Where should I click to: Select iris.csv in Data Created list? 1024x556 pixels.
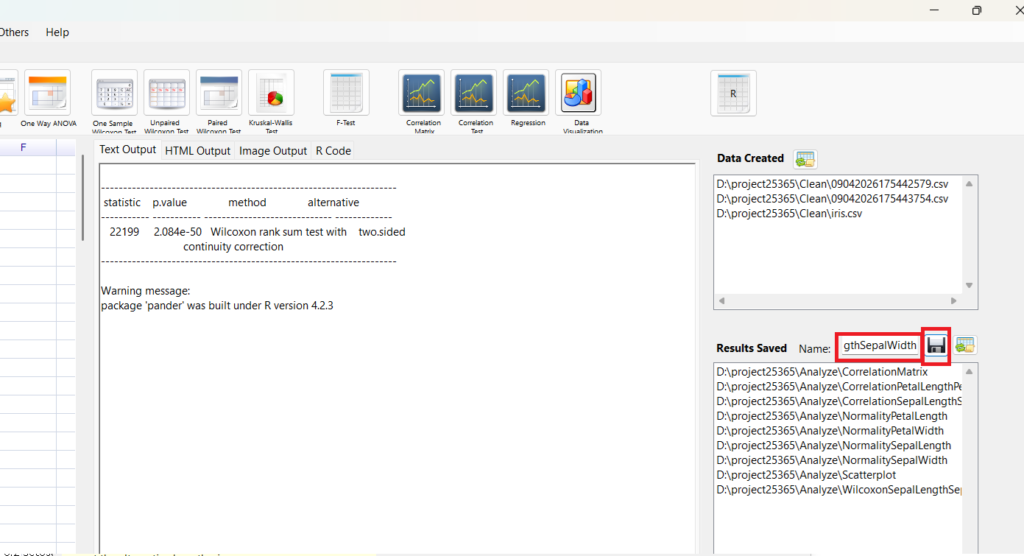tap(789, 214)
